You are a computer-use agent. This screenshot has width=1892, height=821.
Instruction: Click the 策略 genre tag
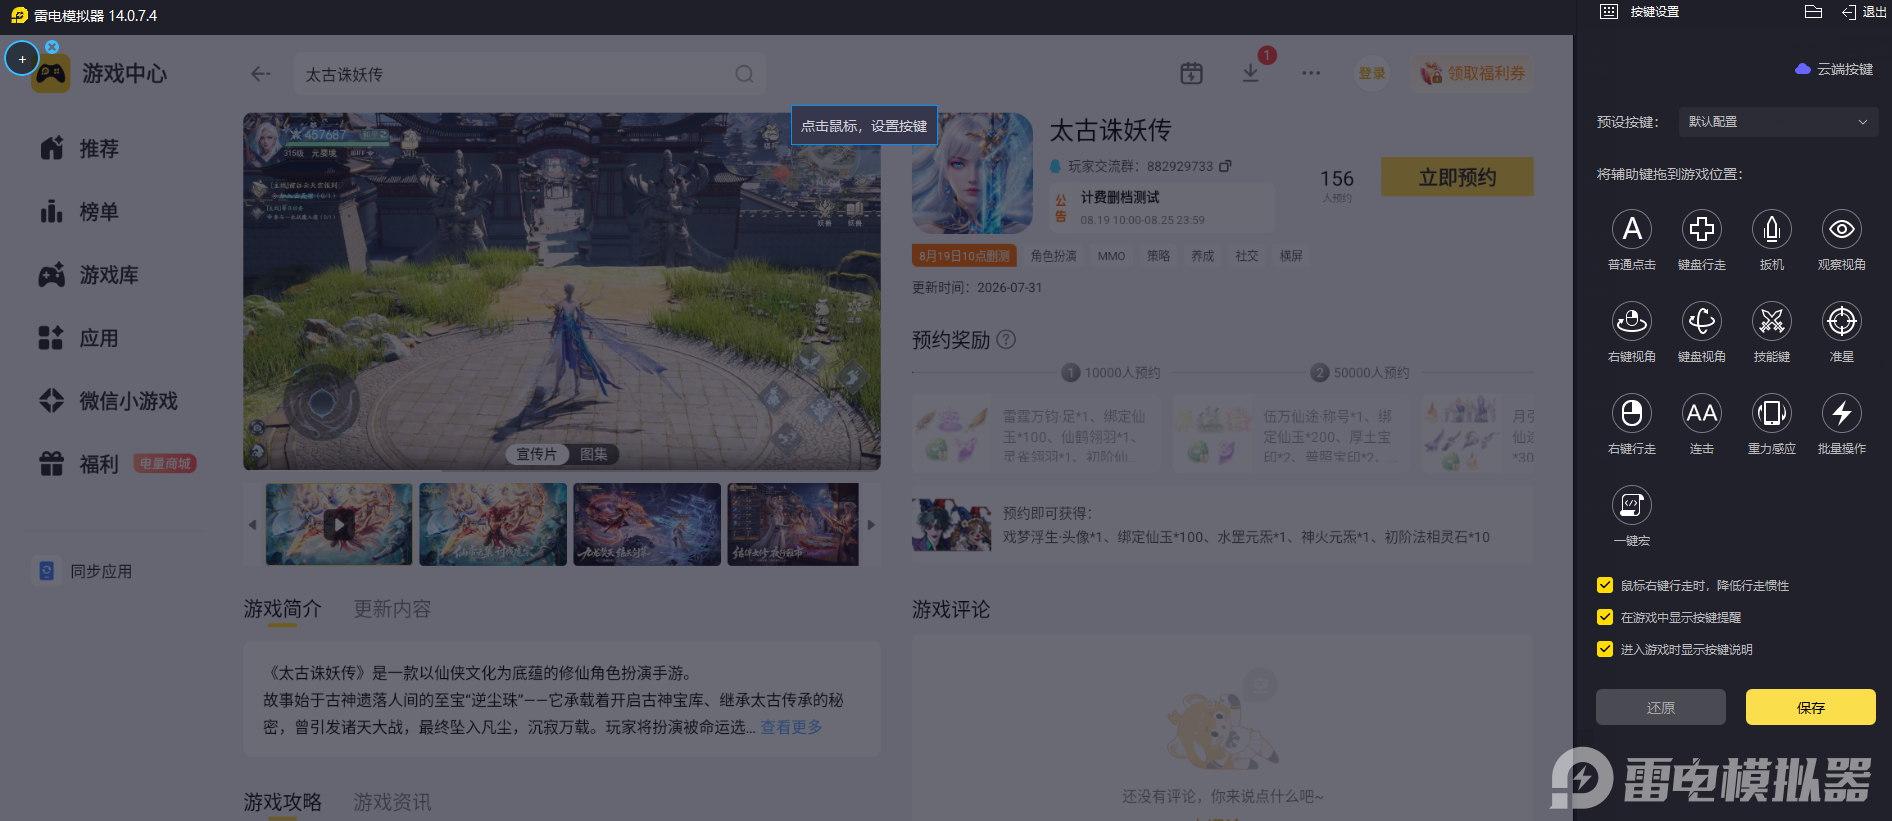coord(1158,256)
